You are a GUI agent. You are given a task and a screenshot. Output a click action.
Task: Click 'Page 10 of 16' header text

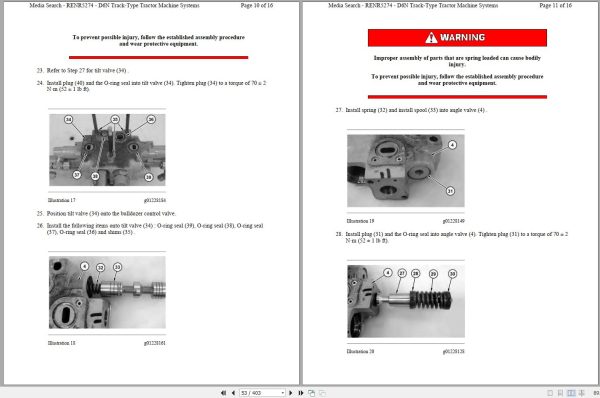tap(257, 5)
